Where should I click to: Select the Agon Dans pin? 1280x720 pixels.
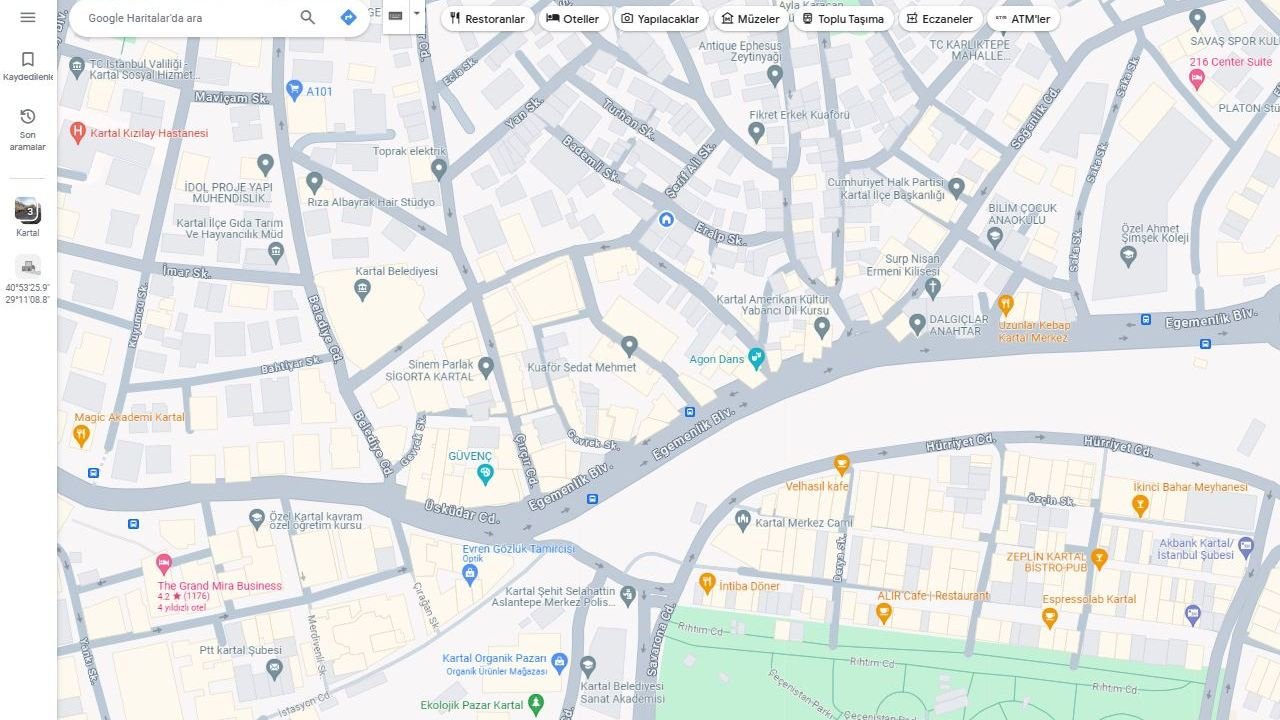coord(757,357)
